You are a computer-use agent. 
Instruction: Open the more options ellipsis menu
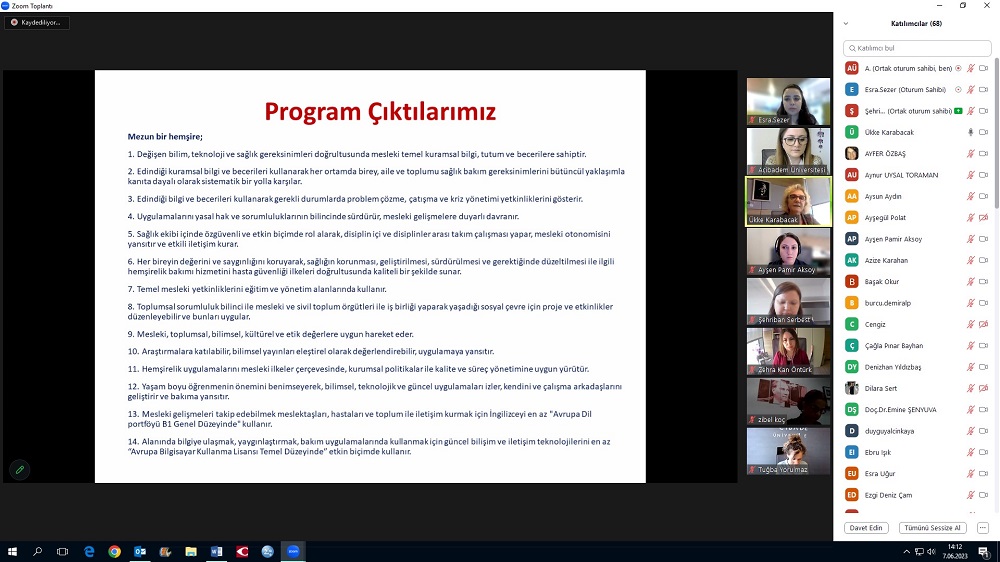982,528
